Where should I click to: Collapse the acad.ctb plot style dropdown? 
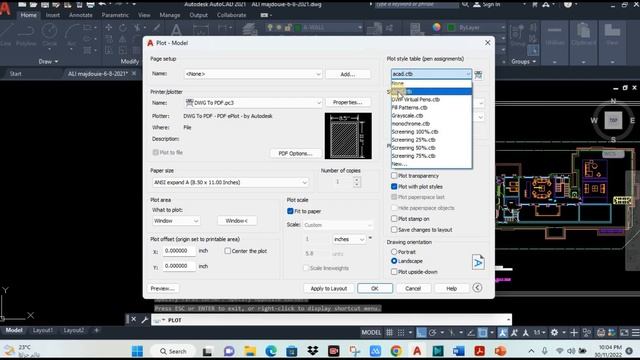point(468,74)
